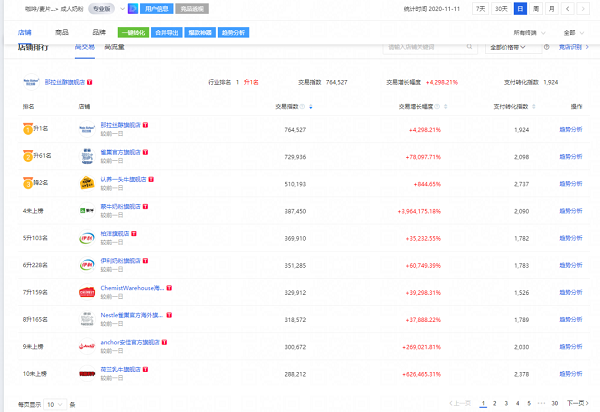Click the green 一键转化 button
The image size is (600, 412).
point(134,33)
